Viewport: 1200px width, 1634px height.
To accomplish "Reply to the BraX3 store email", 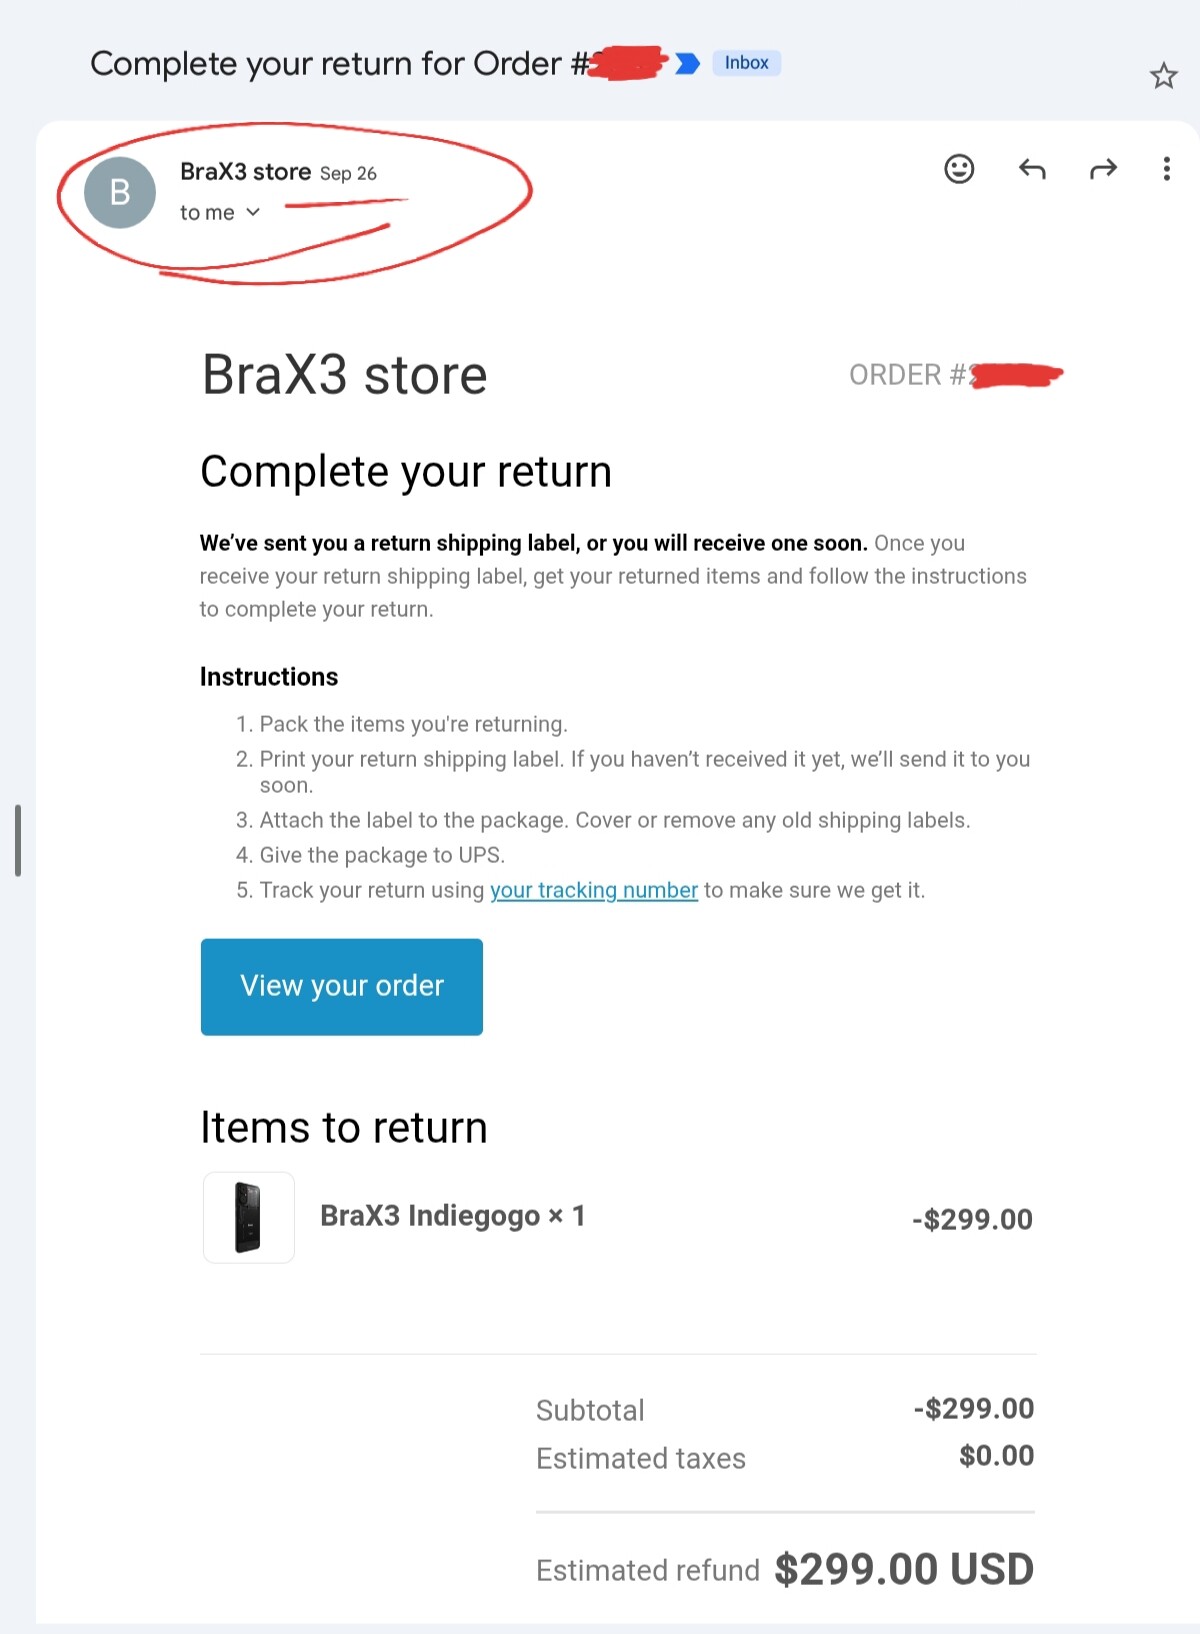I will 1032,169.
